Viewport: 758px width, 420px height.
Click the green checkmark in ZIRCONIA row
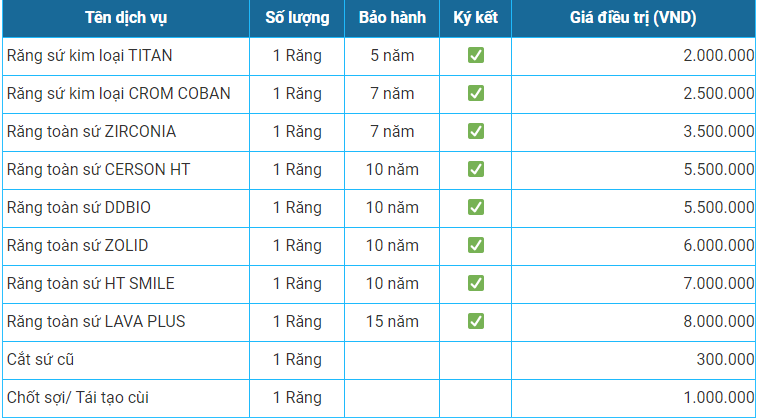click(476, 131)
